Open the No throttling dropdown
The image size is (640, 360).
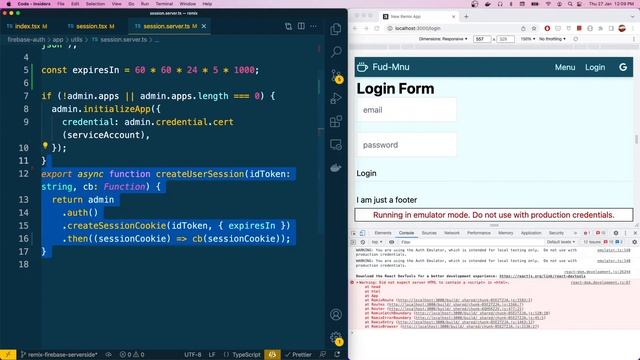552,39
